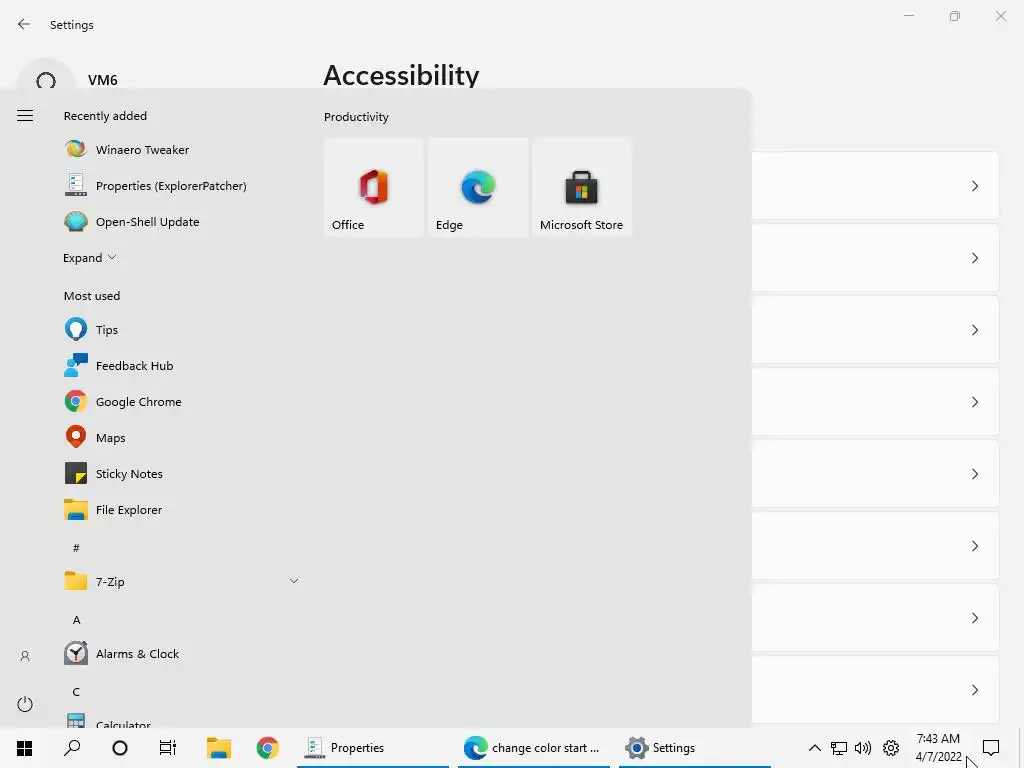Open fifth Accessibility settings row chevron
The height and width of the screenshot is (768, 1024).
[974, 474]
